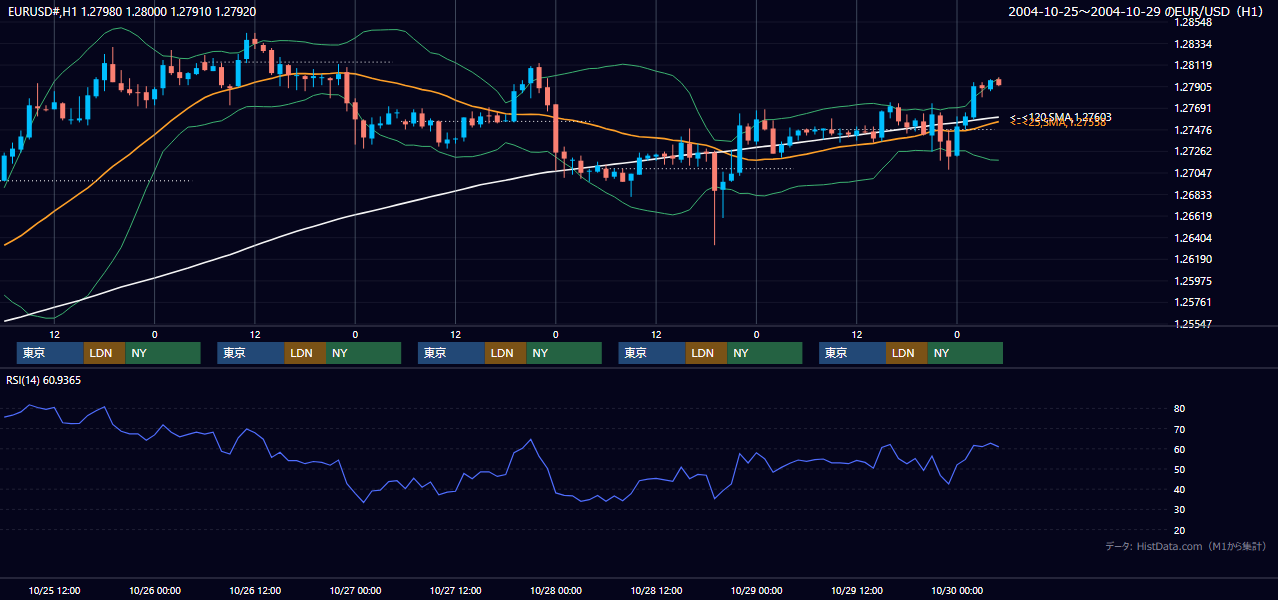Click the 東京 session block for 10/29

pos(853,353)
